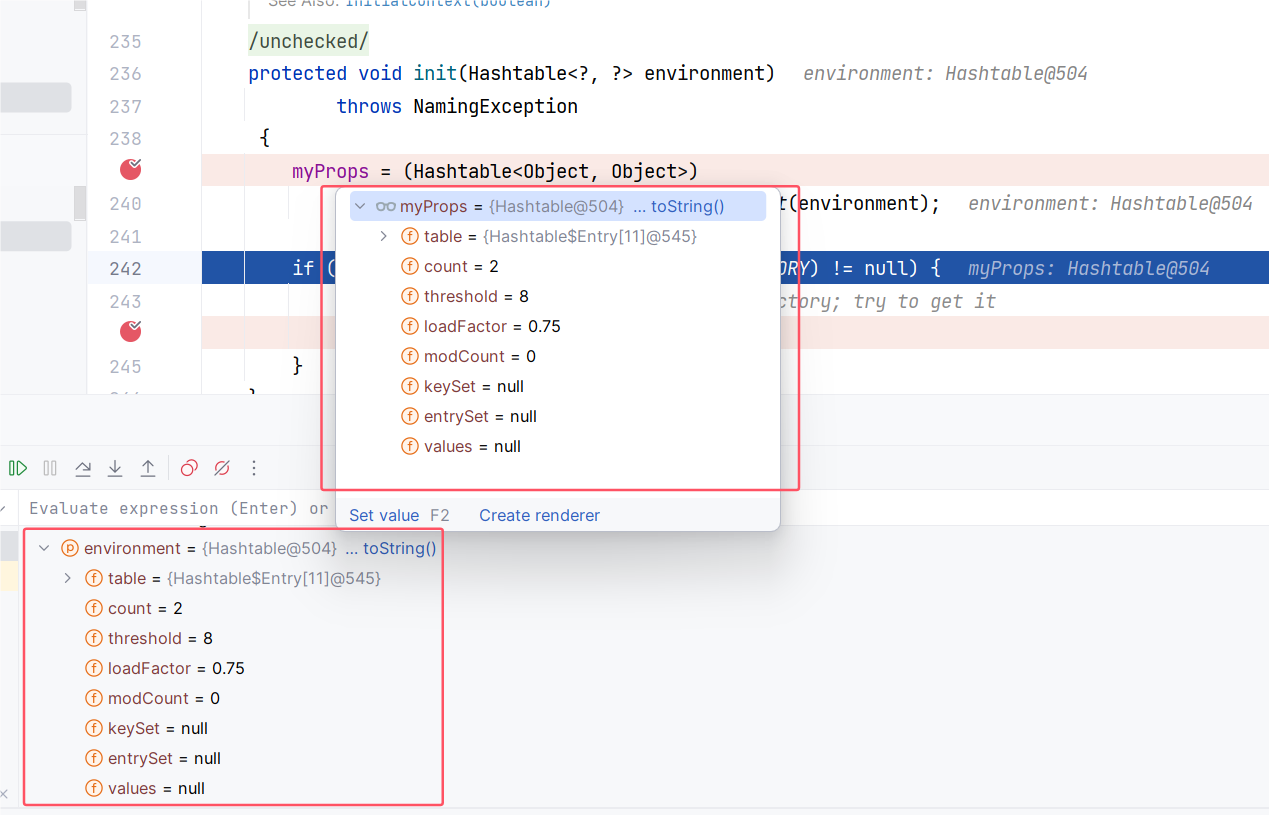Click the glasses icon beside myProps
The image size is (1269, 815).
386,207
